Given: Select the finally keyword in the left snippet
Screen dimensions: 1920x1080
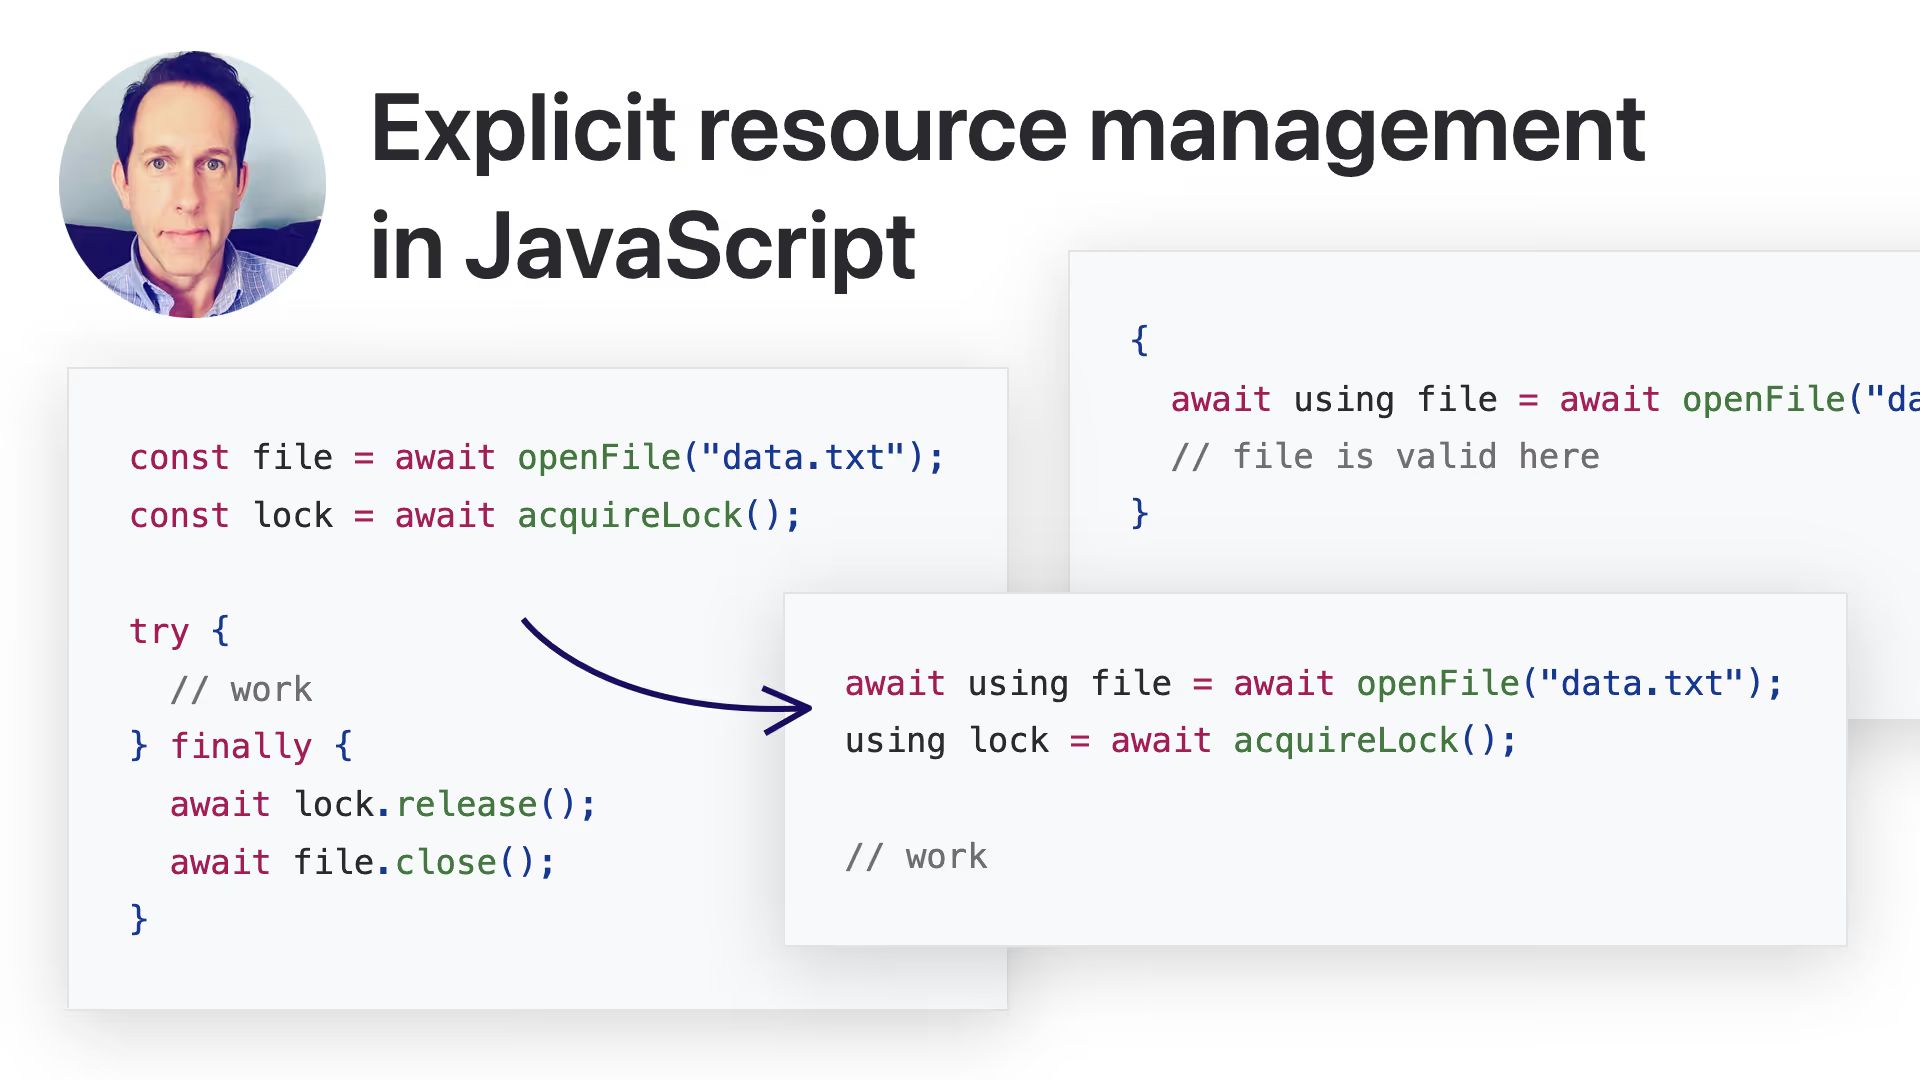Looking at the screenshot, I should click(240, 745).
